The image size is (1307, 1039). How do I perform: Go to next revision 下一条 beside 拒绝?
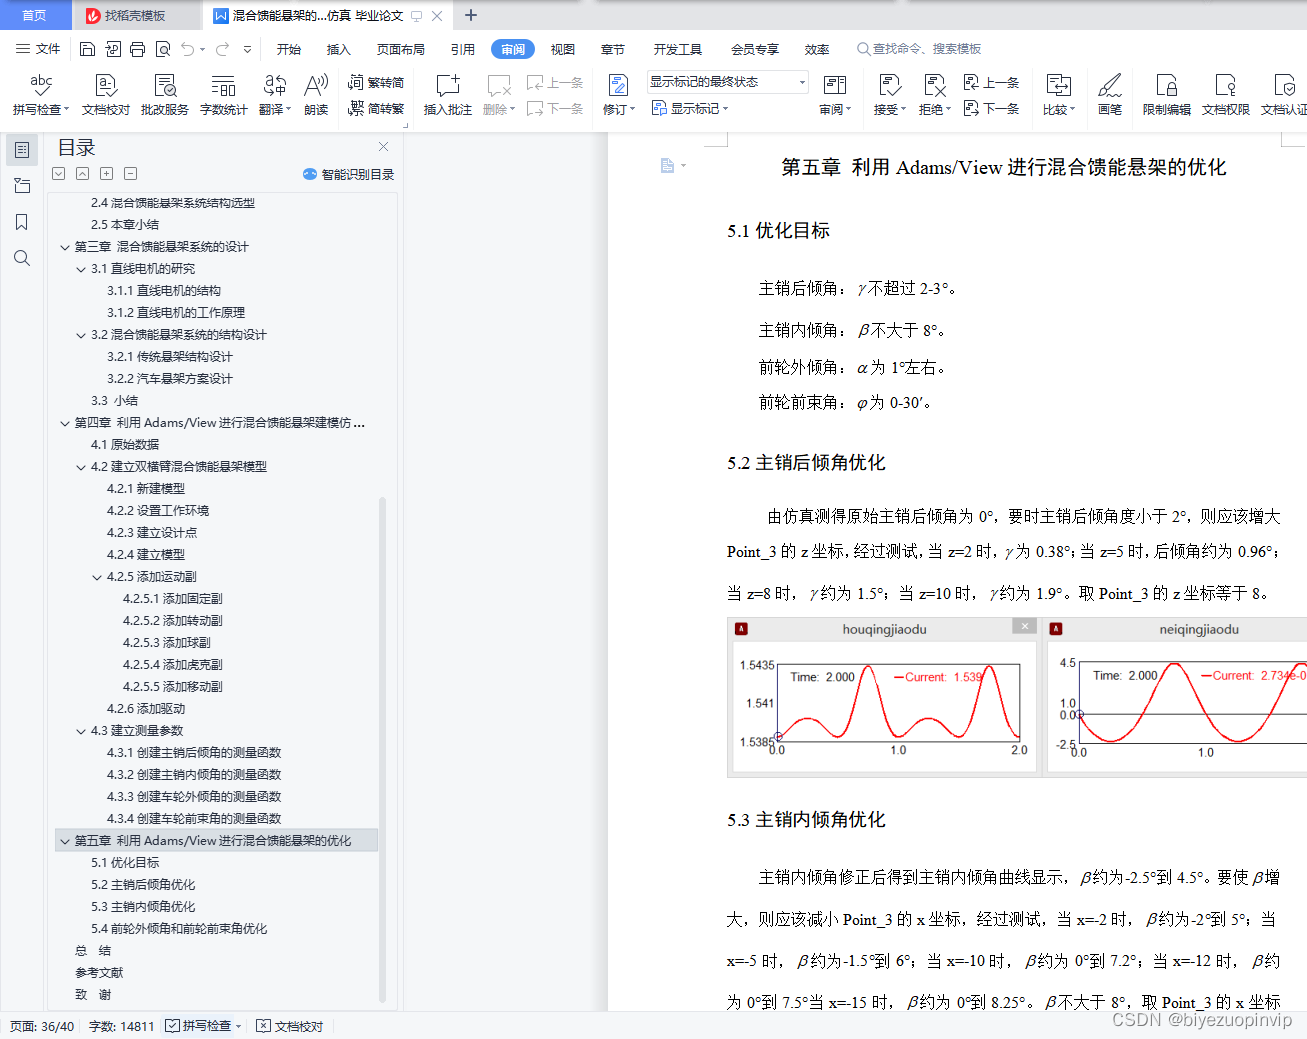point(991,108)
